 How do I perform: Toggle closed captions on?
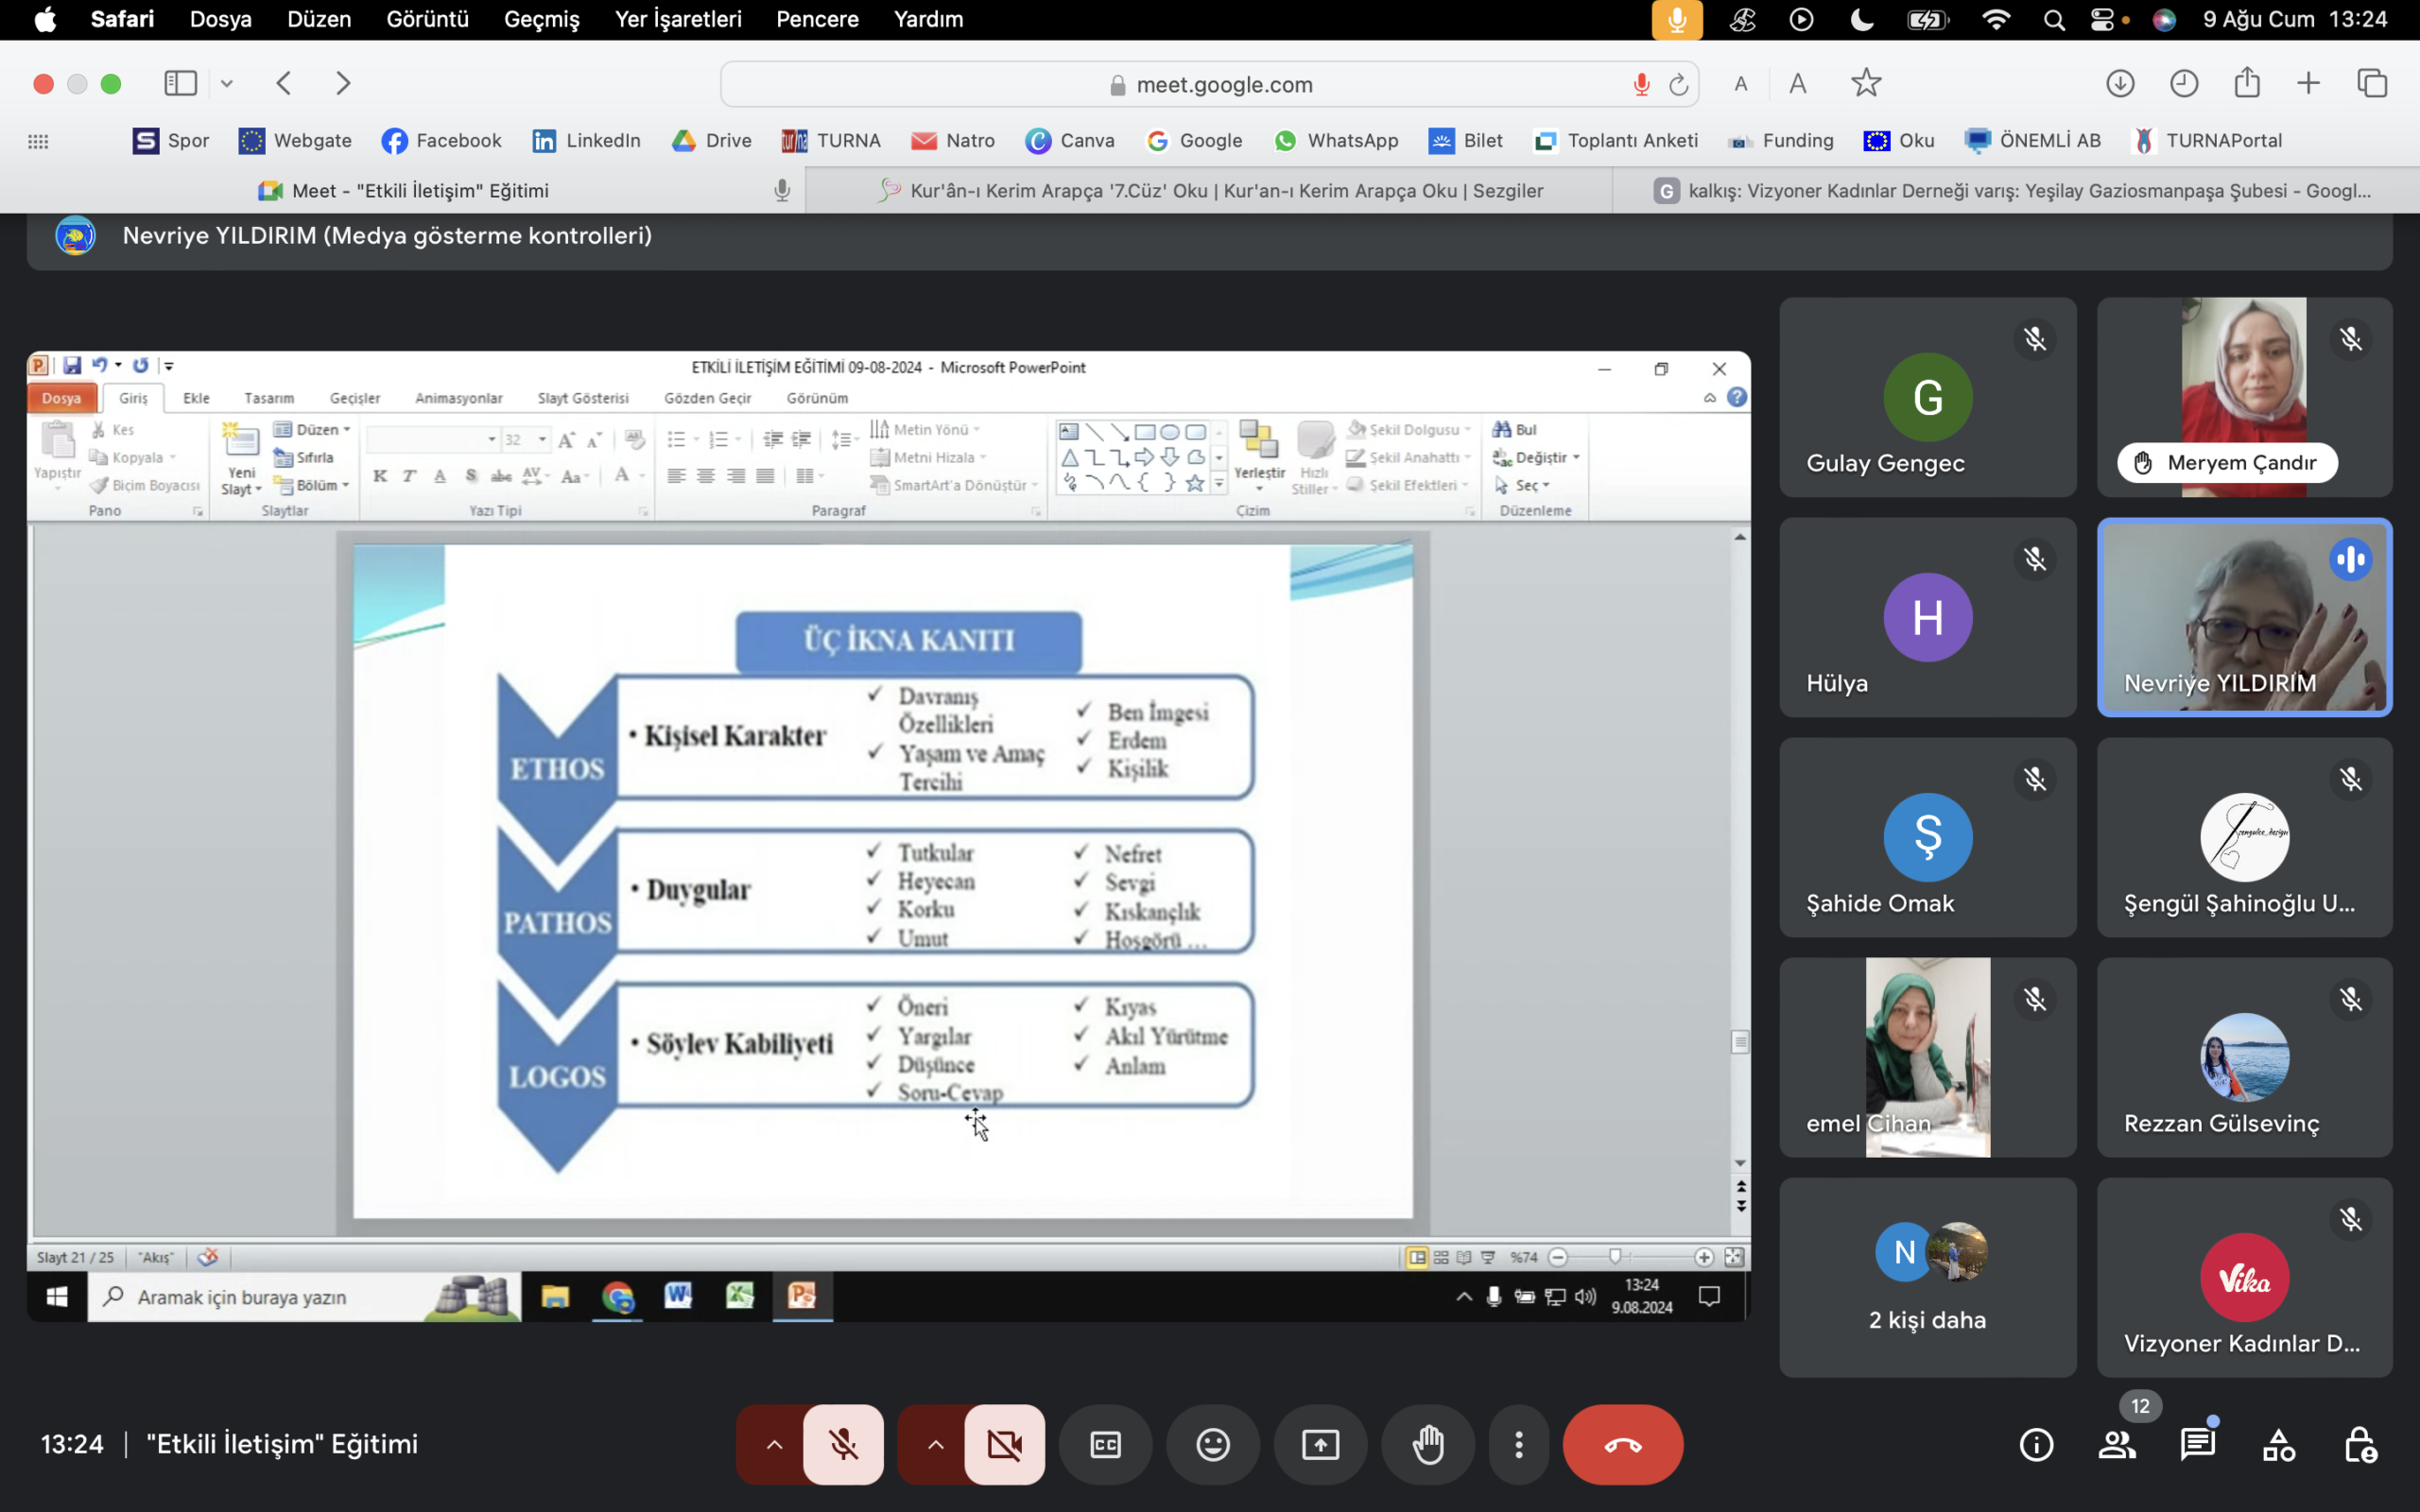(x=1105, y=1444)
